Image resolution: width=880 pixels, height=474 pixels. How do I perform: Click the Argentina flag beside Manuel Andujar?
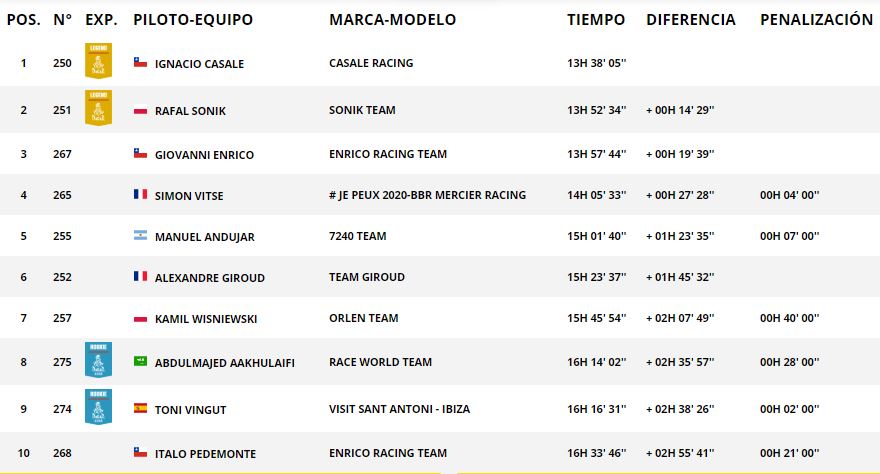(141, 236)
